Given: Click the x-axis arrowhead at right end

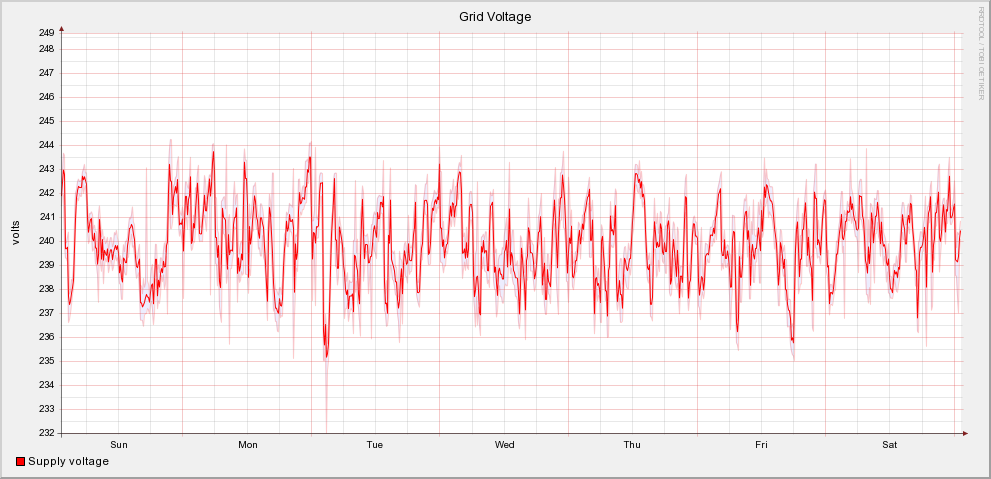Looking at the screenshot, I should [965, 433].
